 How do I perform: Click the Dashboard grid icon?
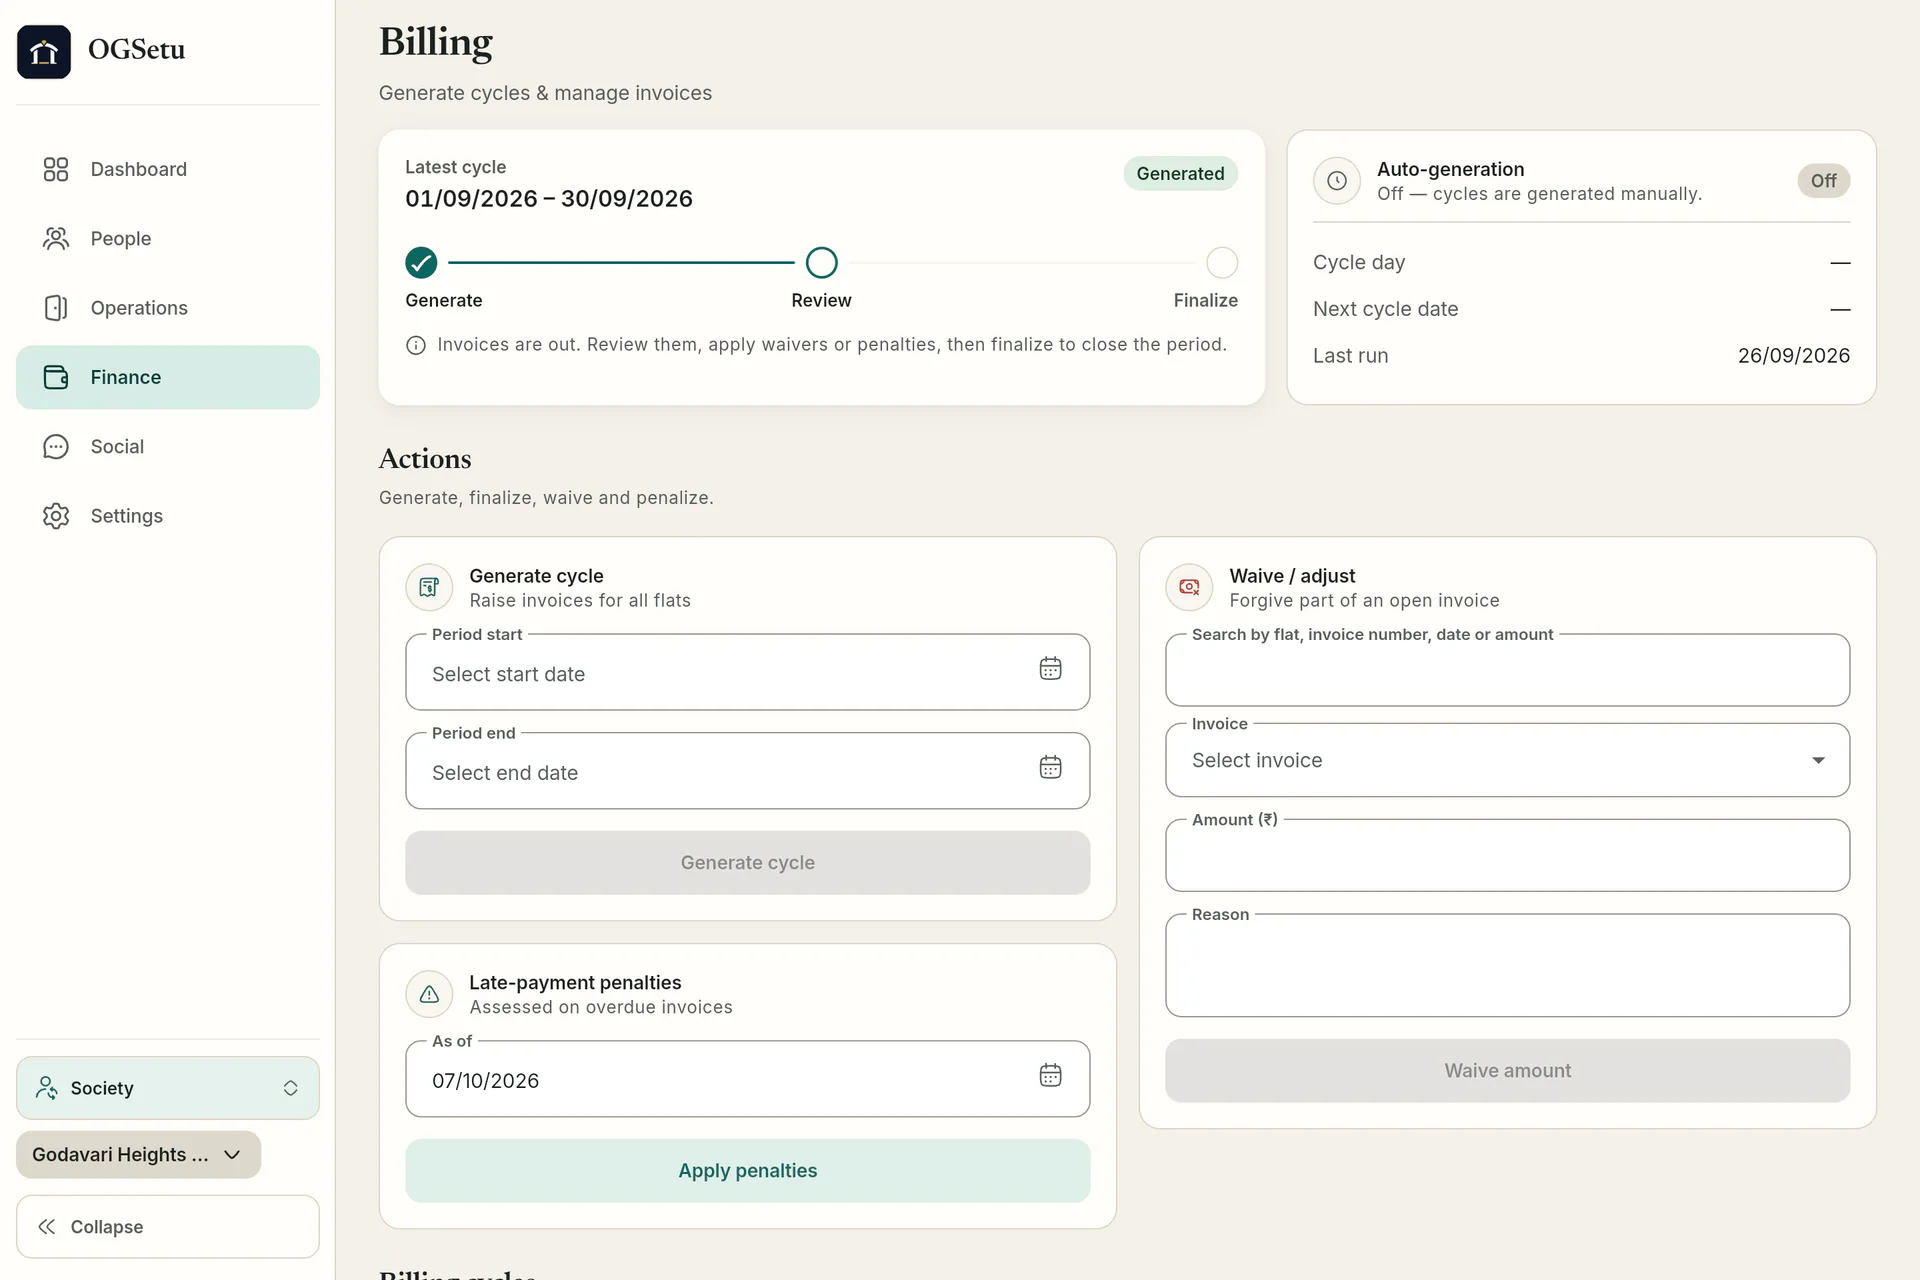pyautogui.click(x=56, y=169)
